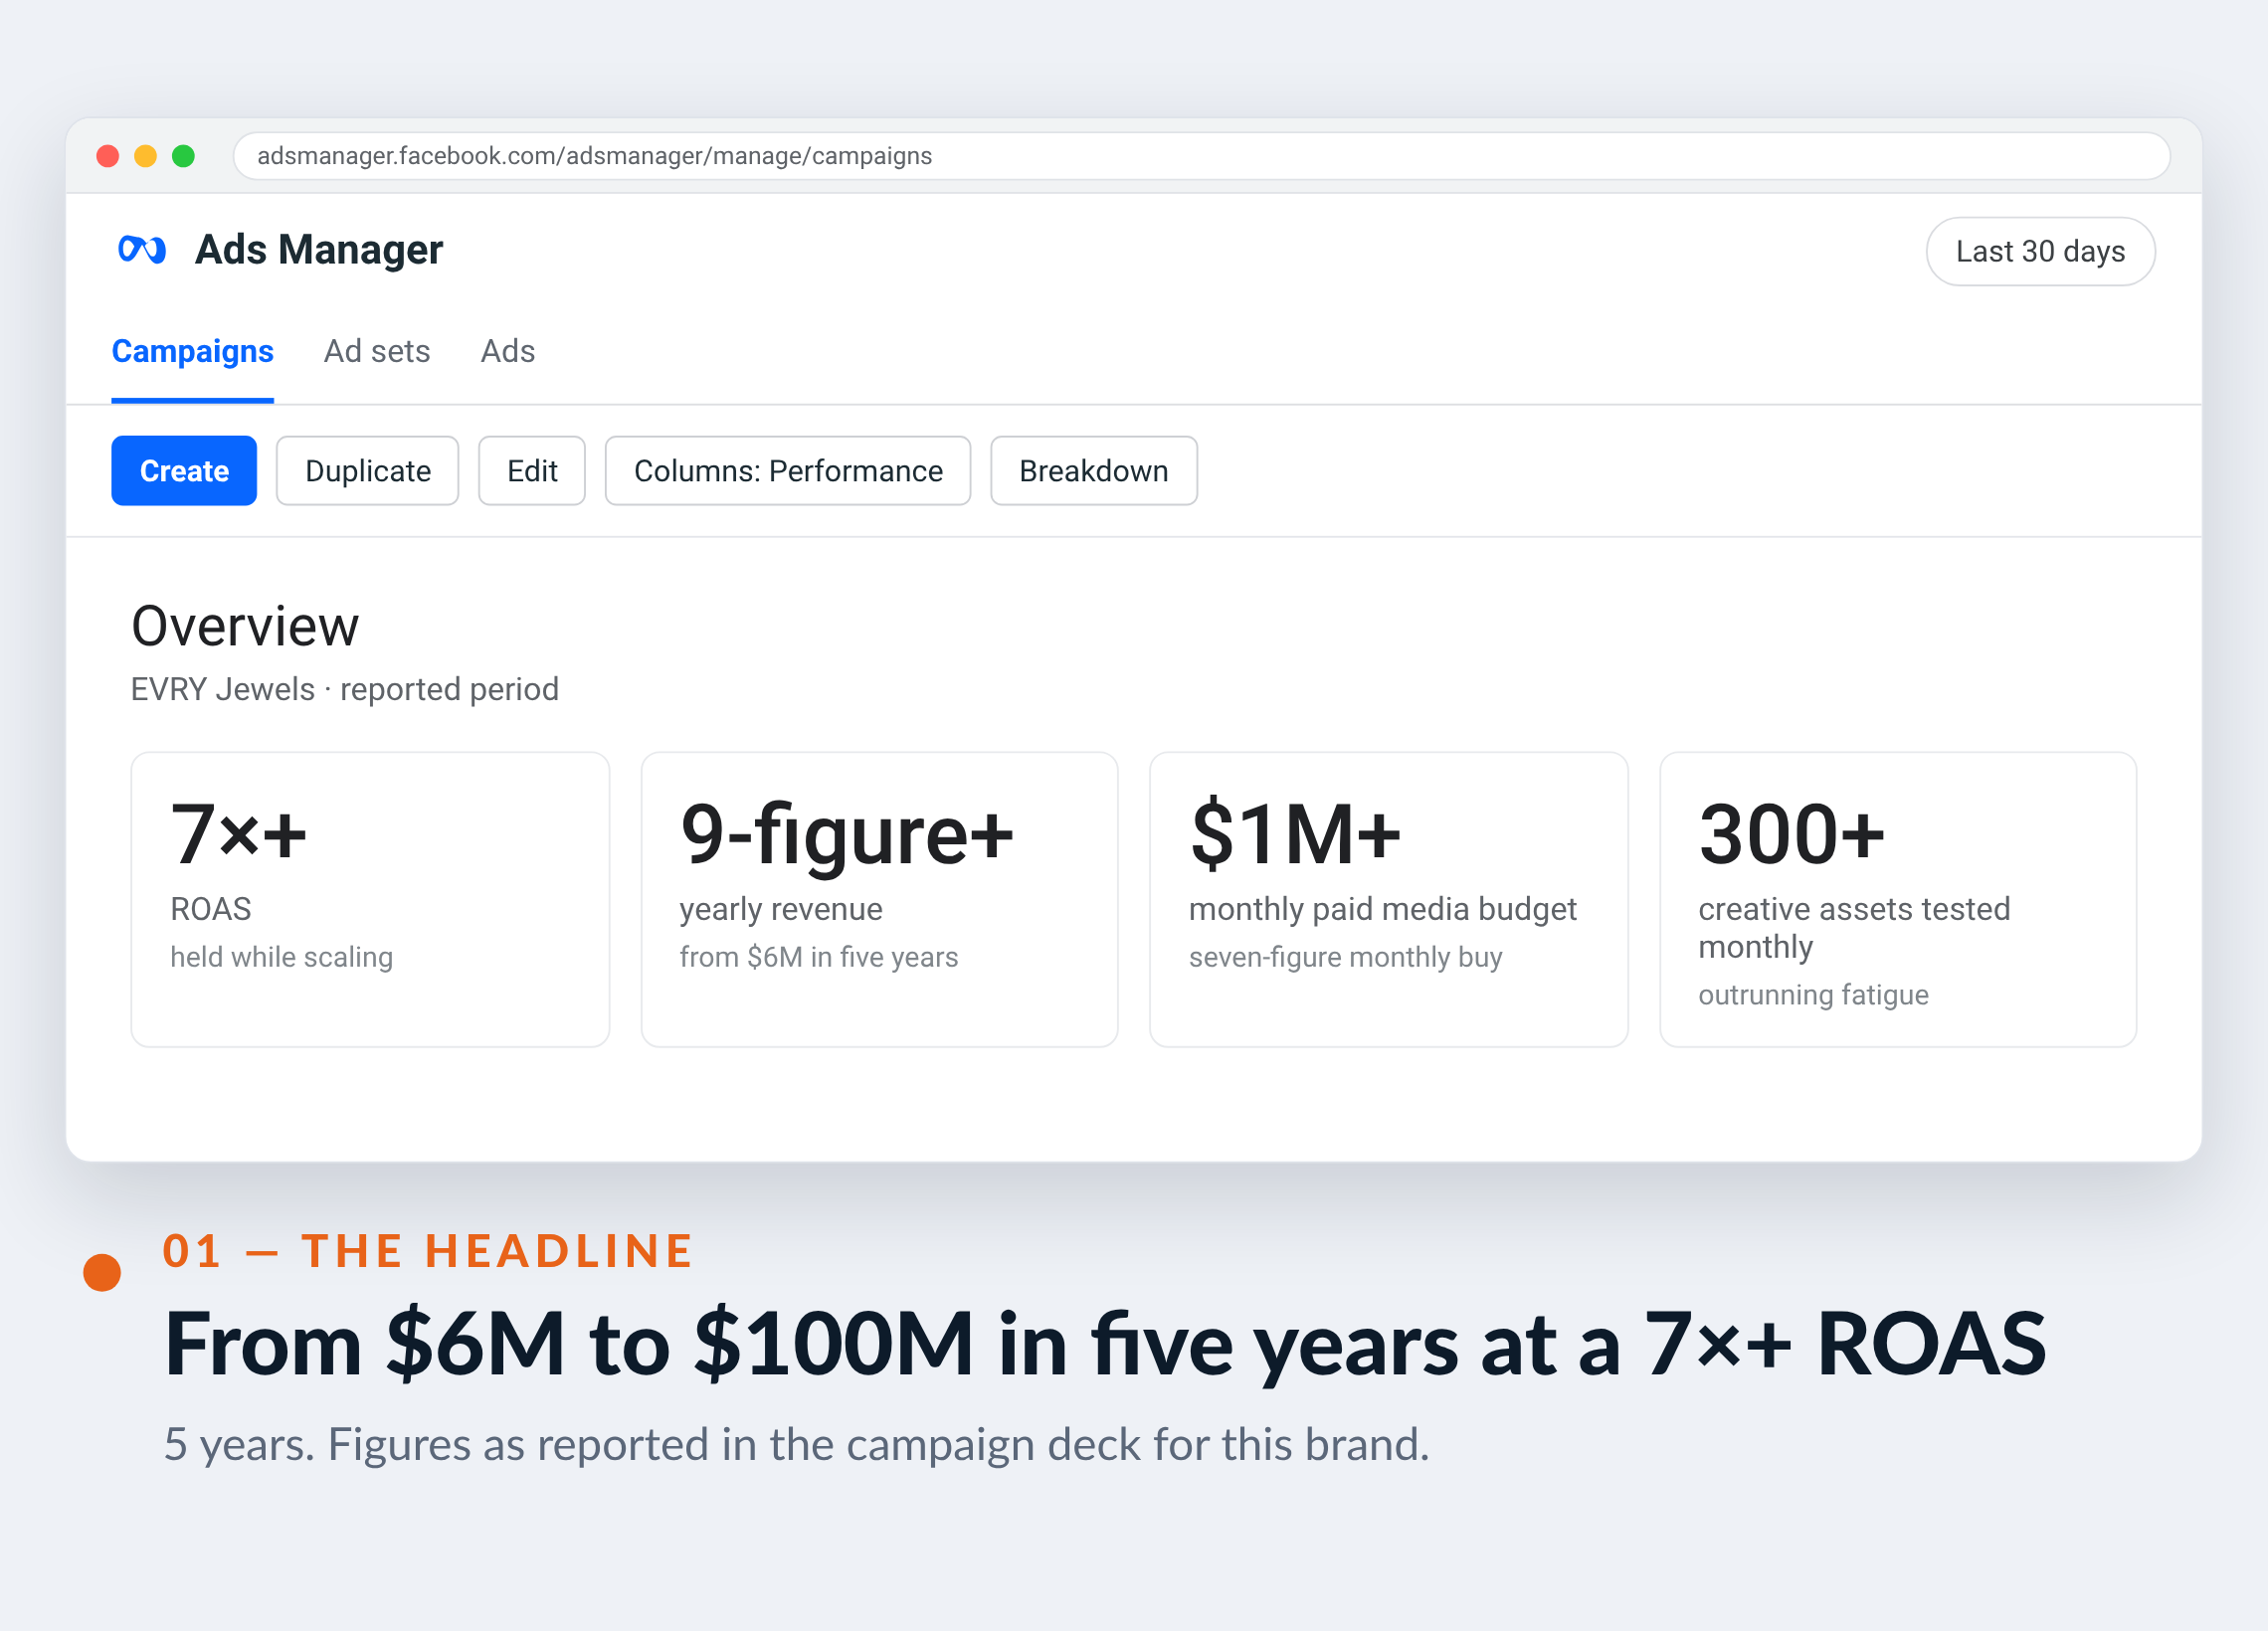Click 'from $6M in five years' text
This screenshot has height=1631, width=2268.
[819, 957]
